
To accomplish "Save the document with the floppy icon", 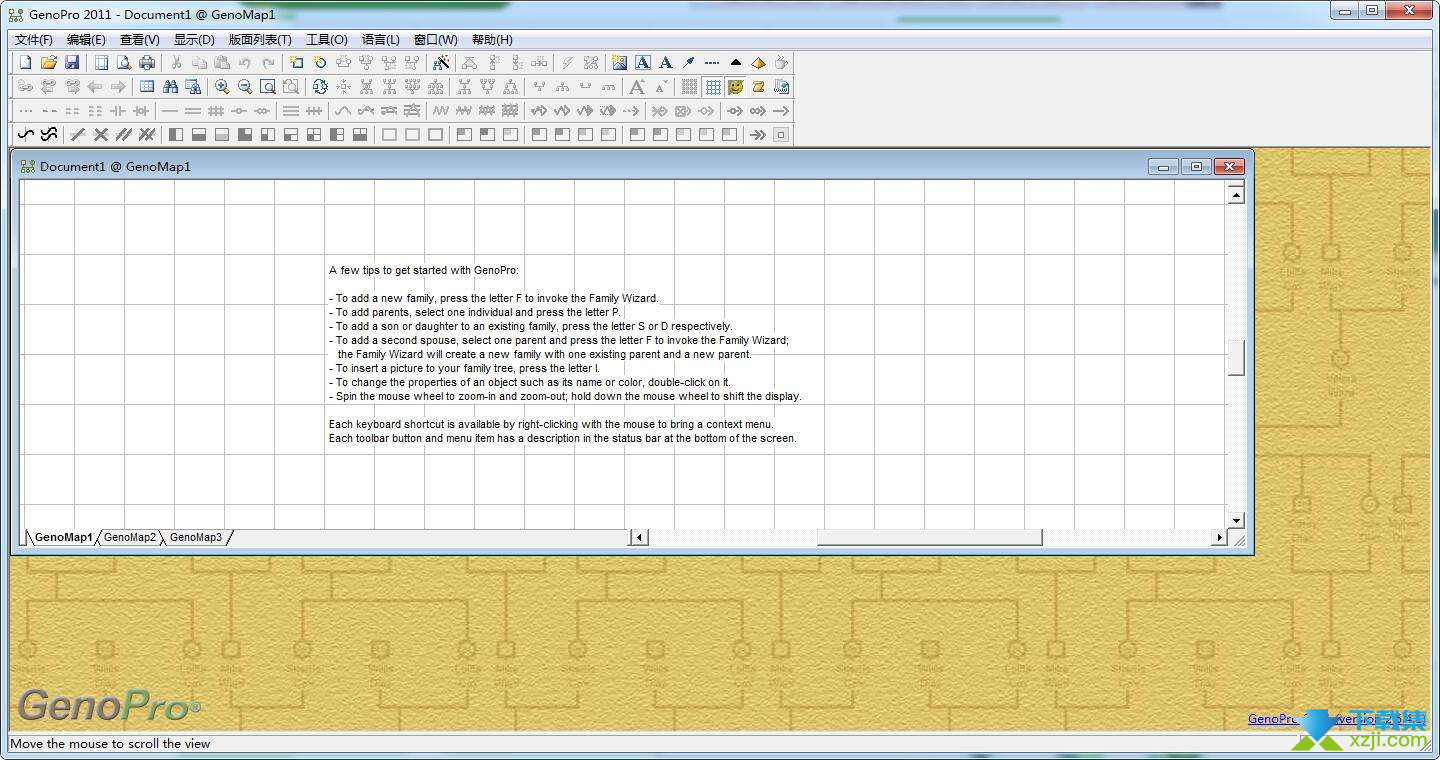I will click(x=72, y=63).
